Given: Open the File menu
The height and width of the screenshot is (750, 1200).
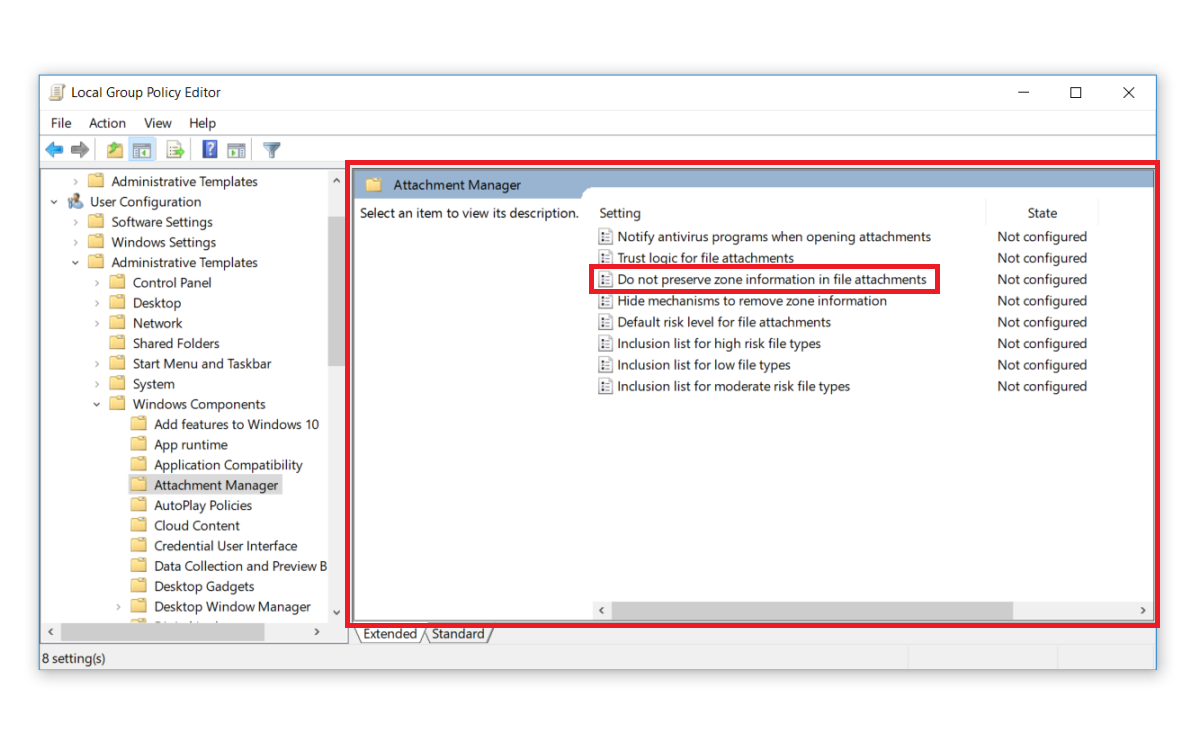Looking at the screenshot, I should click(x=61, y=123).
